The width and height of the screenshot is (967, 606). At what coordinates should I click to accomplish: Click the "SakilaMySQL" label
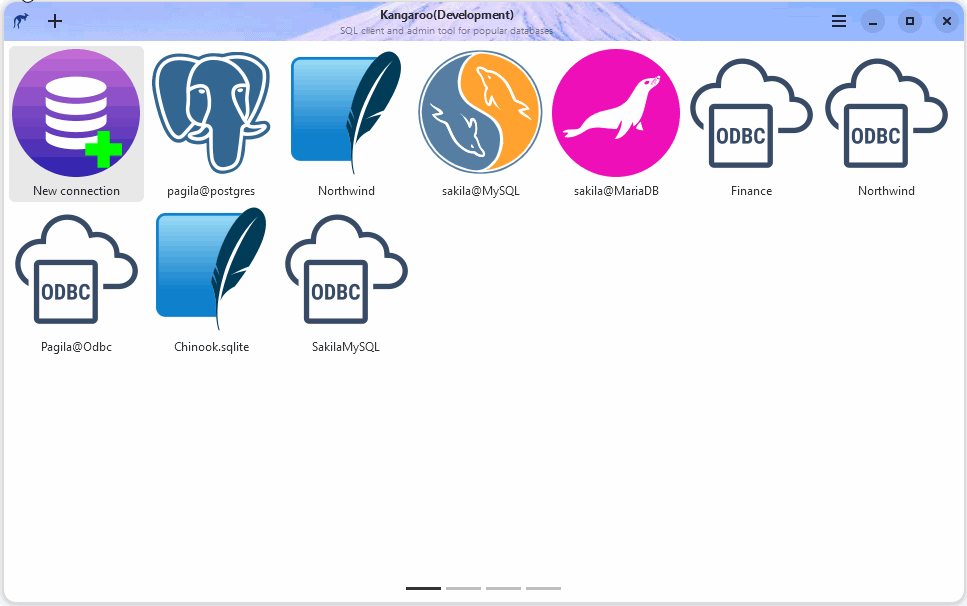pyautogui.click(x=346, y=347)
